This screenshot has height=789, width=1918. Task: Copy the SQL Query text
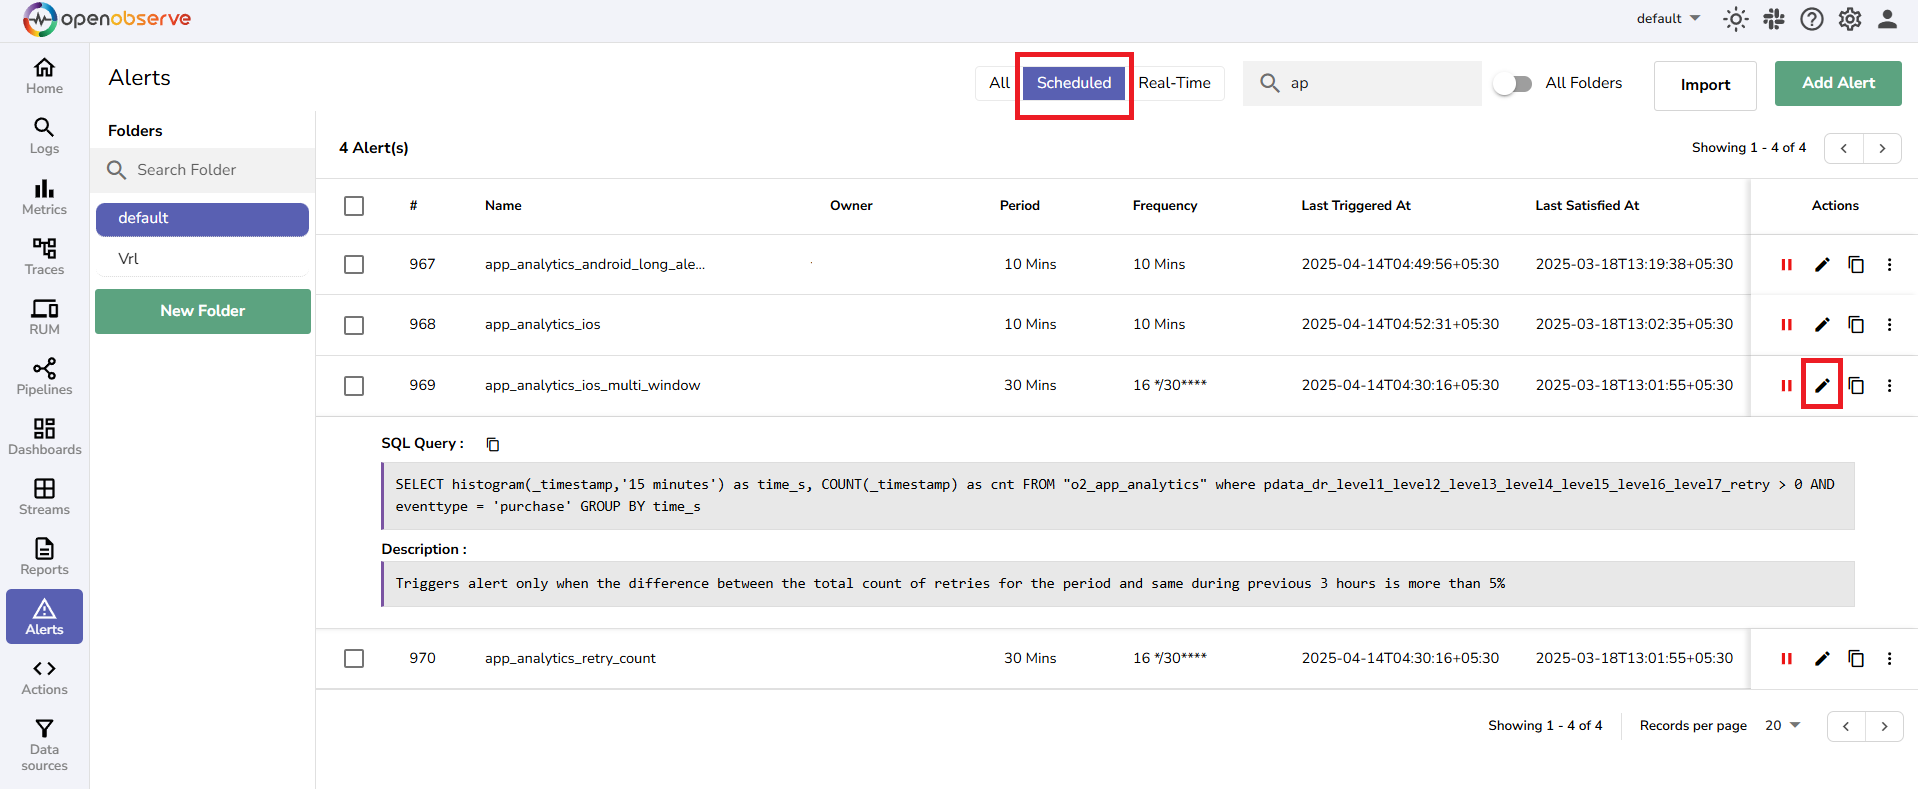493,444
